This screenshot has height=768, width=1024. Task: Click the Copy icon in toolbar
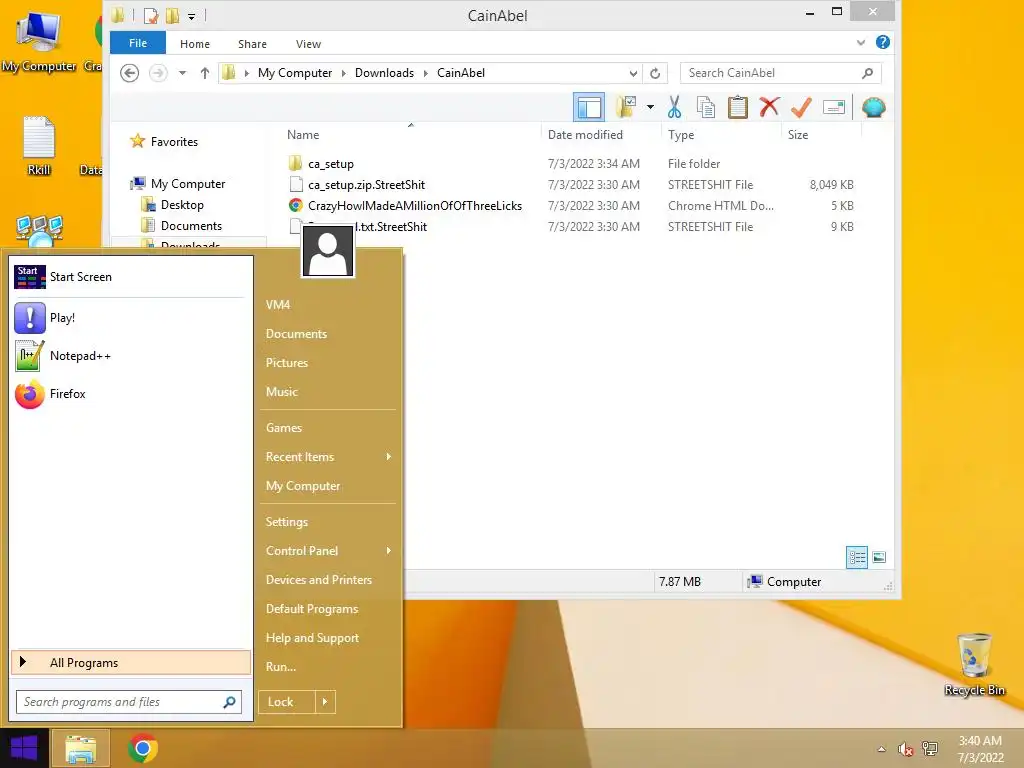(706, 107)
